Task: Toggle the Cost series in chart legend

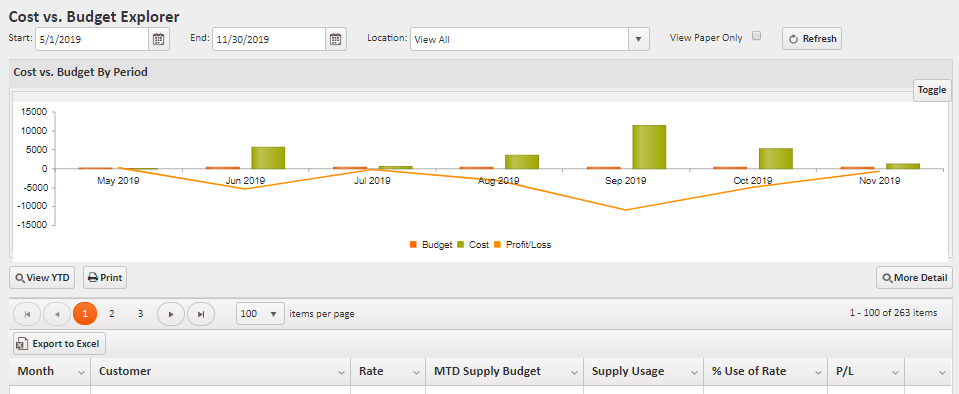Action: tap(473, 245)
